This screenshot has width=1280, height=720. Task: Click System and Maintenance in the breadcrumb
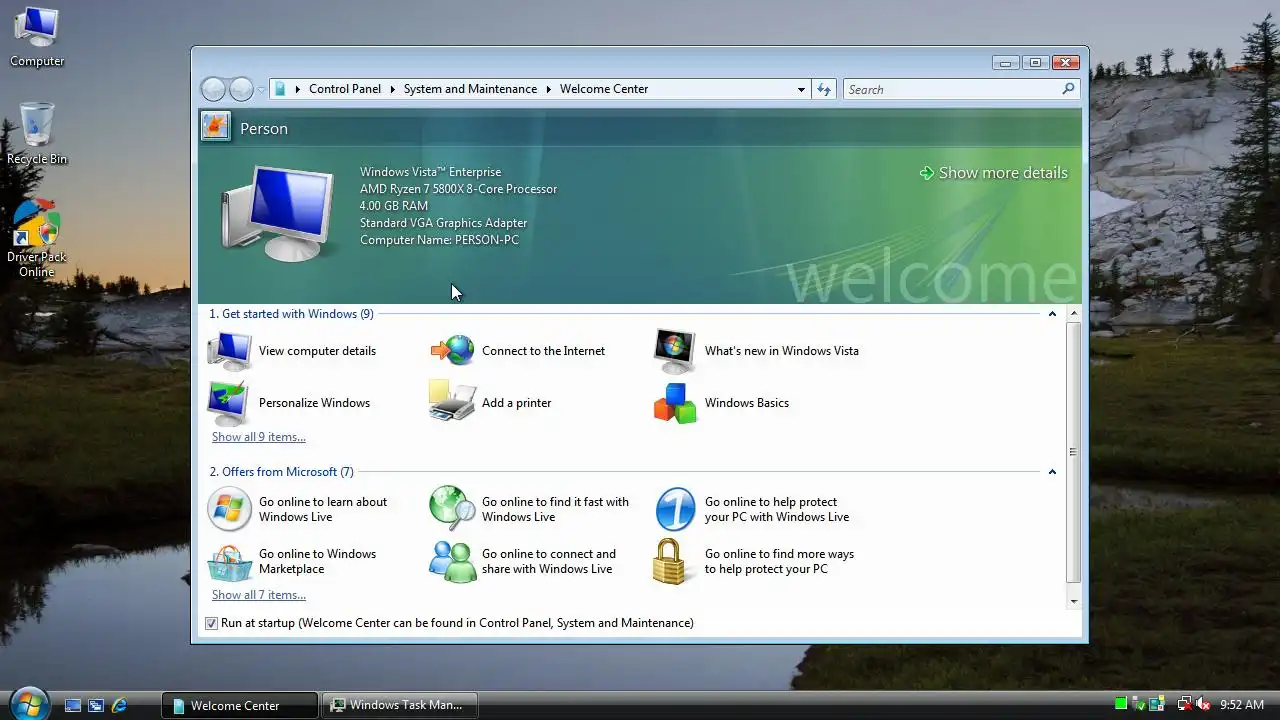pos(470,89)
